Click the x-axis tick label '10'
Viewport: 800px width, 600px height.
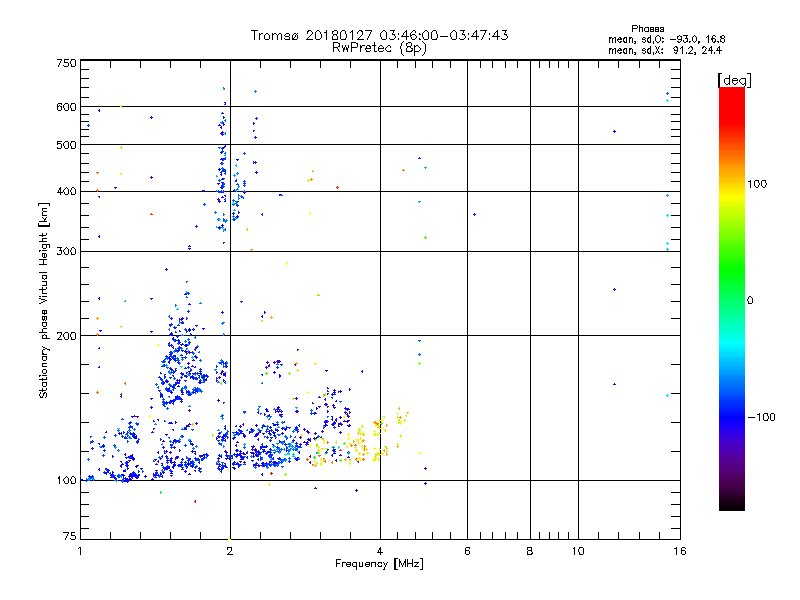[578, 551]
